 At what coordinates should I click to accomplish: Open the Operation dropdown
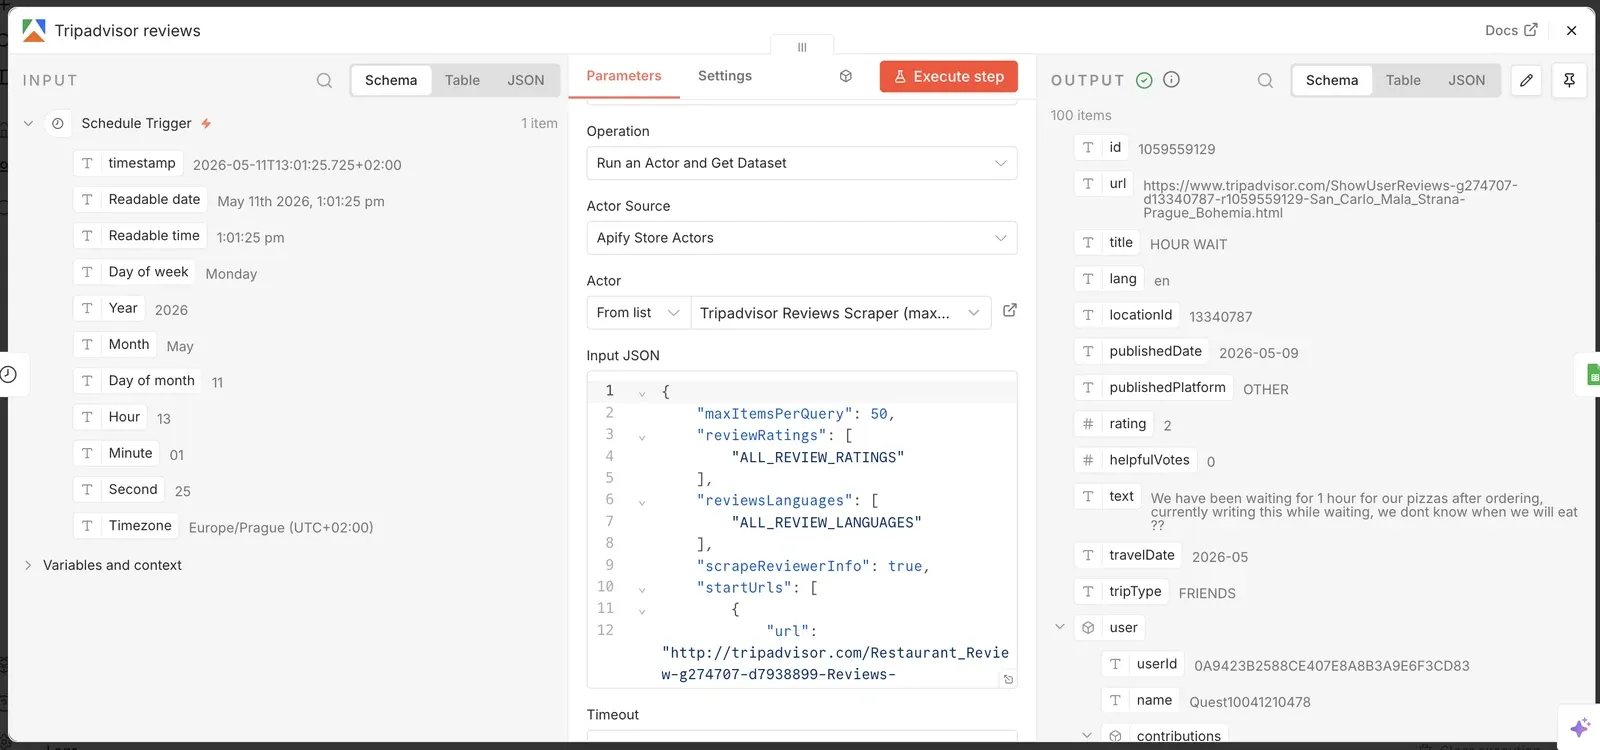tap(801, 163)
